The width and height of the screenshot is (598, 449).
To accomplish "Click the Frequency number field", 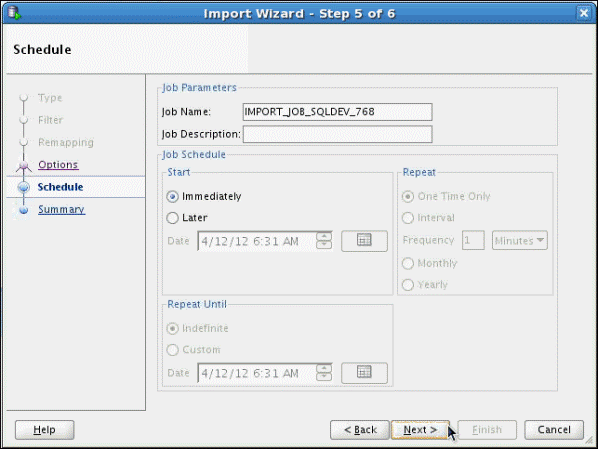I will [473, 240].
